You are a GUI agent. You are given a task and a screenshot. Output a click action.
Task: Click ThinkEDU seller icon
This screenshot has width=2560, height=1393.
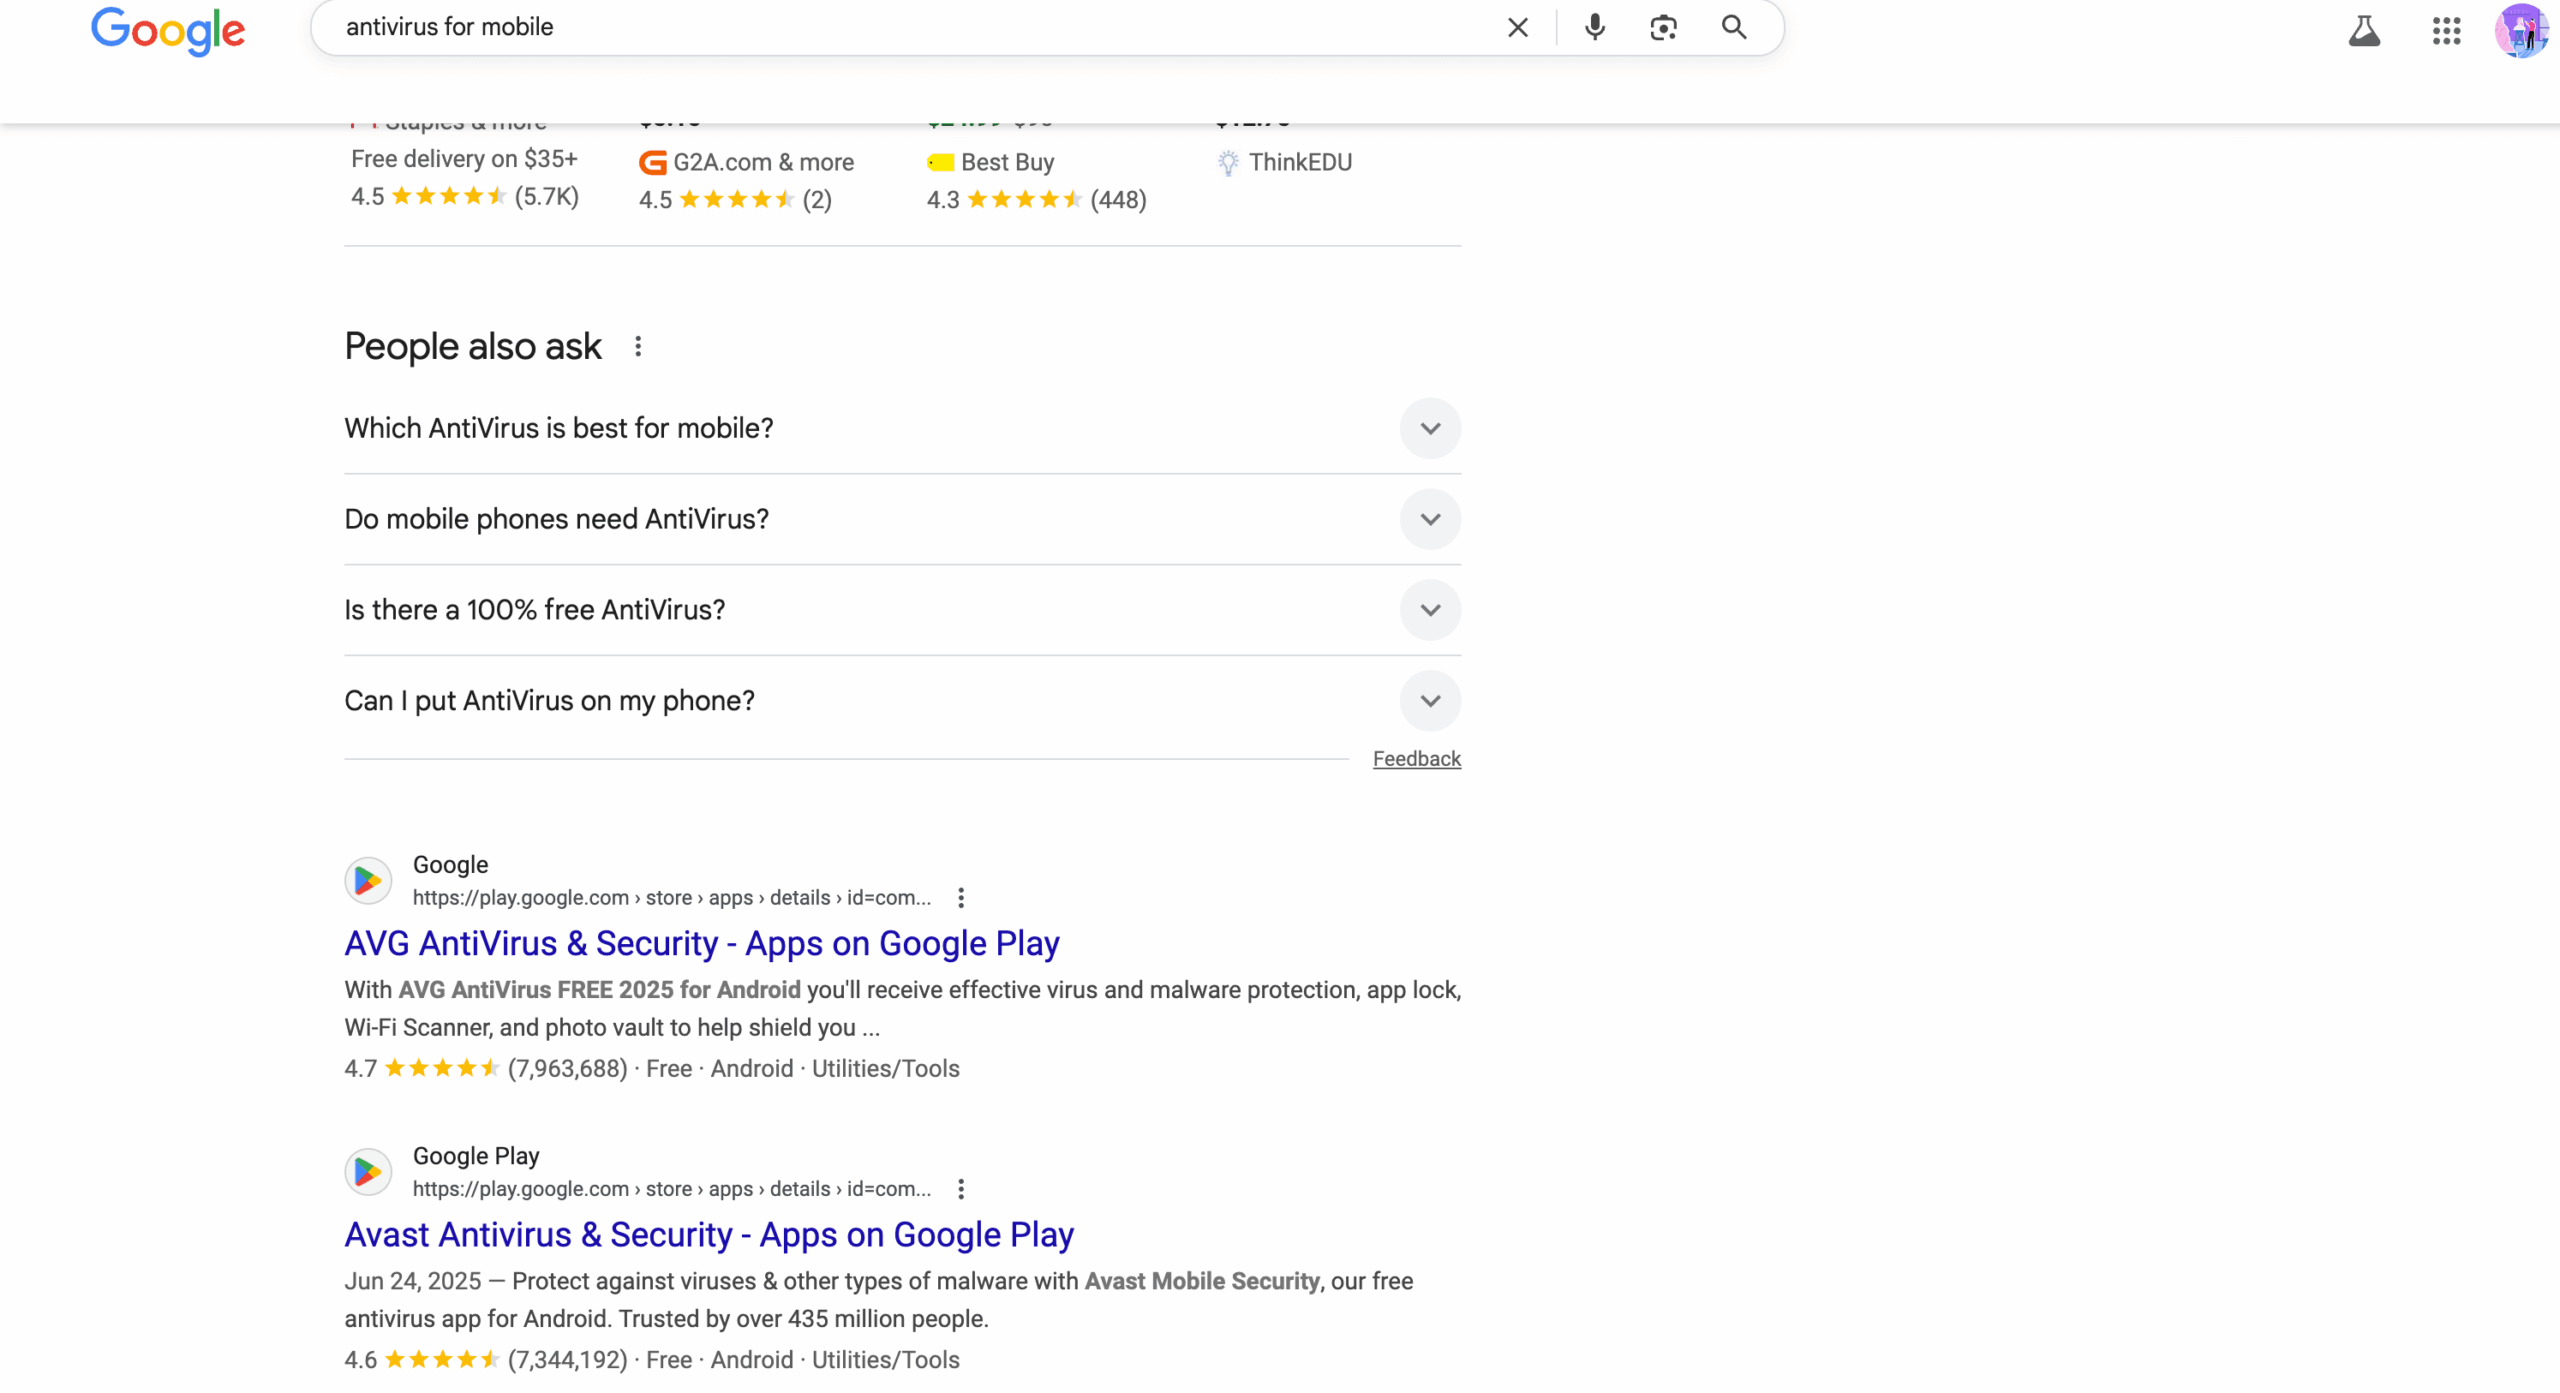1228,162
